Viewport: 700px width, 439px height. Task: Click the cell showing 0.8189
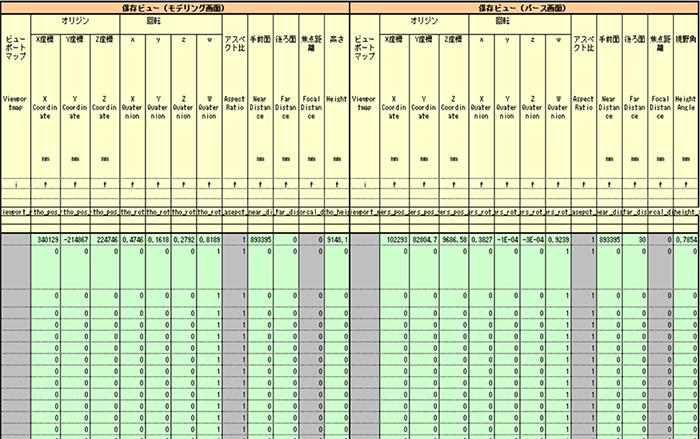point(208,241)
